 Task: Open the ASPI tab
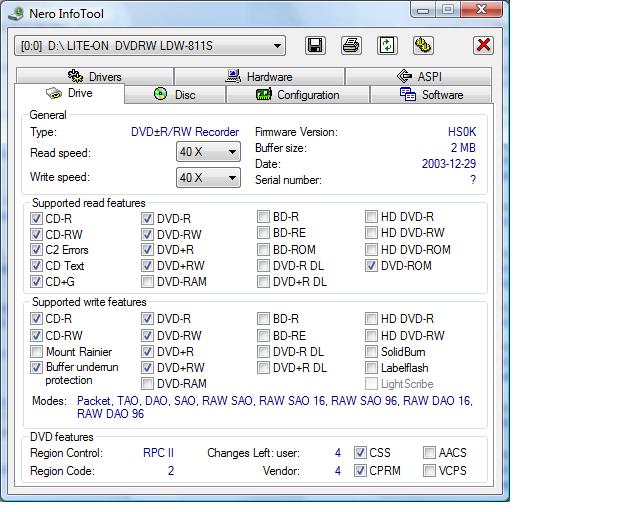tap(418, 76)
